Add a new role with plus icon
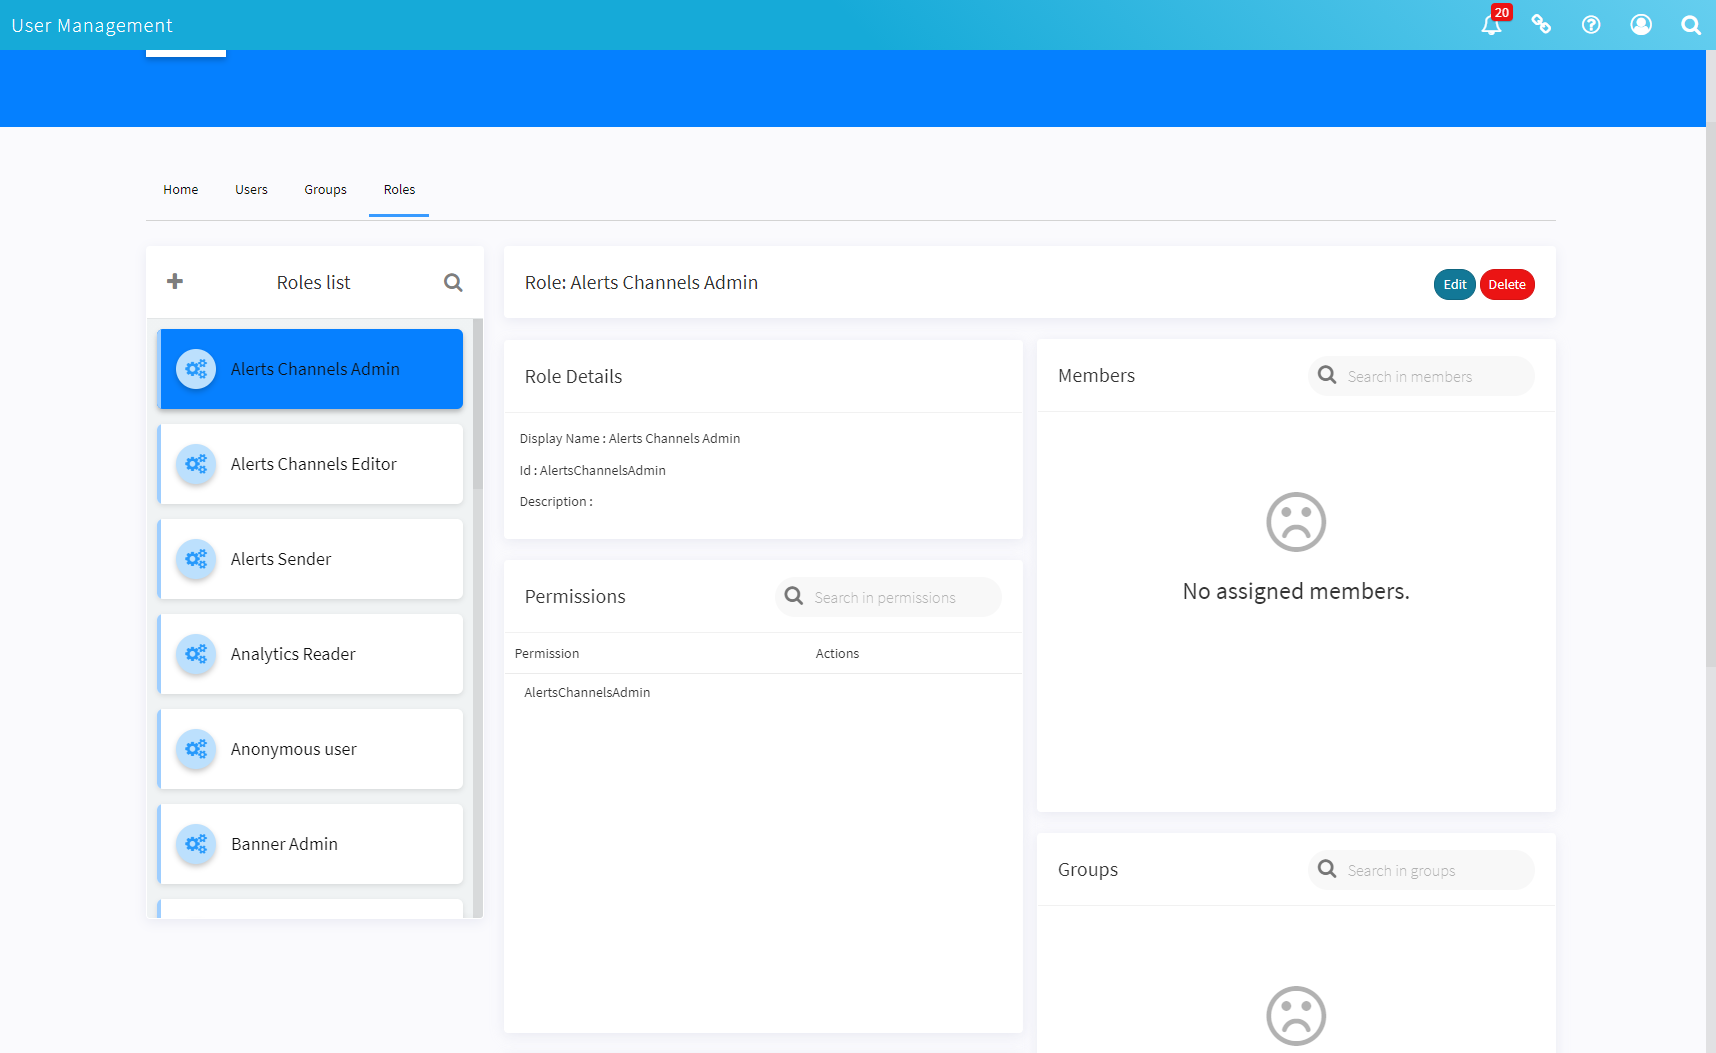 coord(175,282)
